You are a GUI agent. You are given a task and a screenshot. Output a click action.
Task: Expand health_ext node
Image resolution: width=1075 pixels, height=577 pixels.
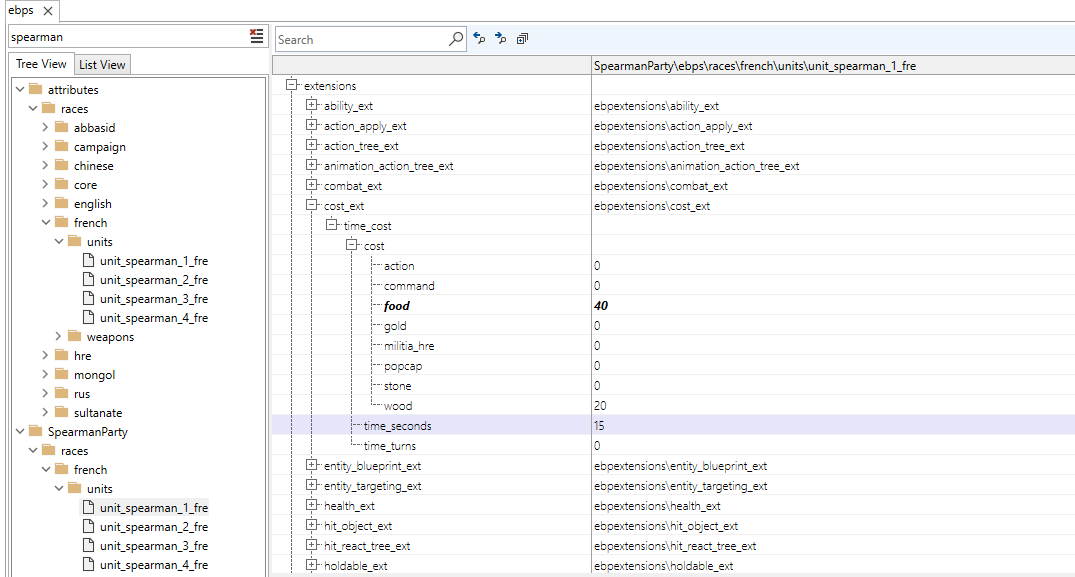312,504
